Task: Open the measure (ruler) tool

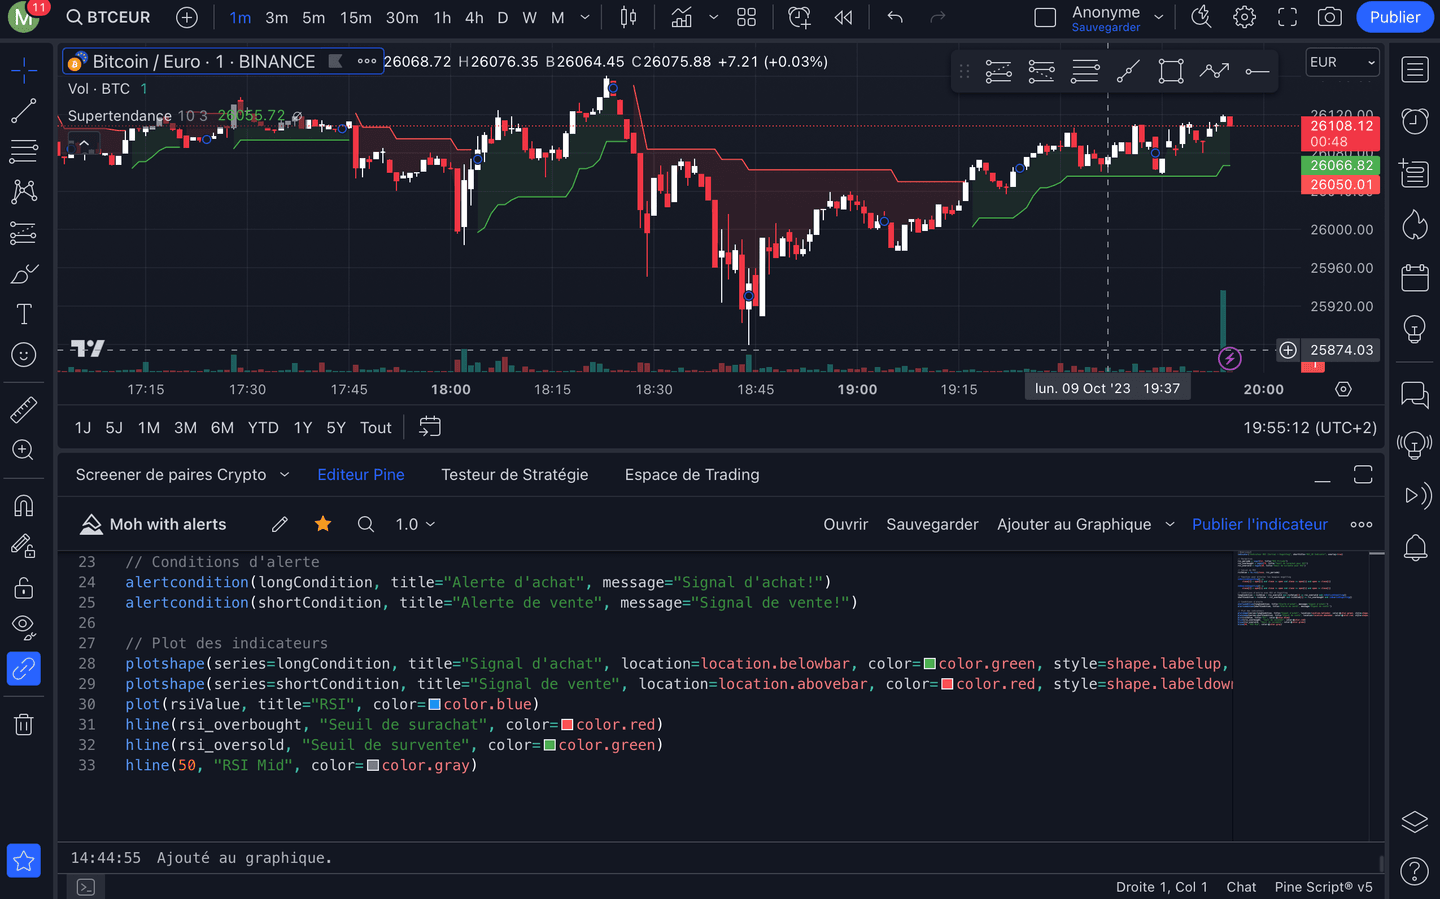Action: point(24,409)
